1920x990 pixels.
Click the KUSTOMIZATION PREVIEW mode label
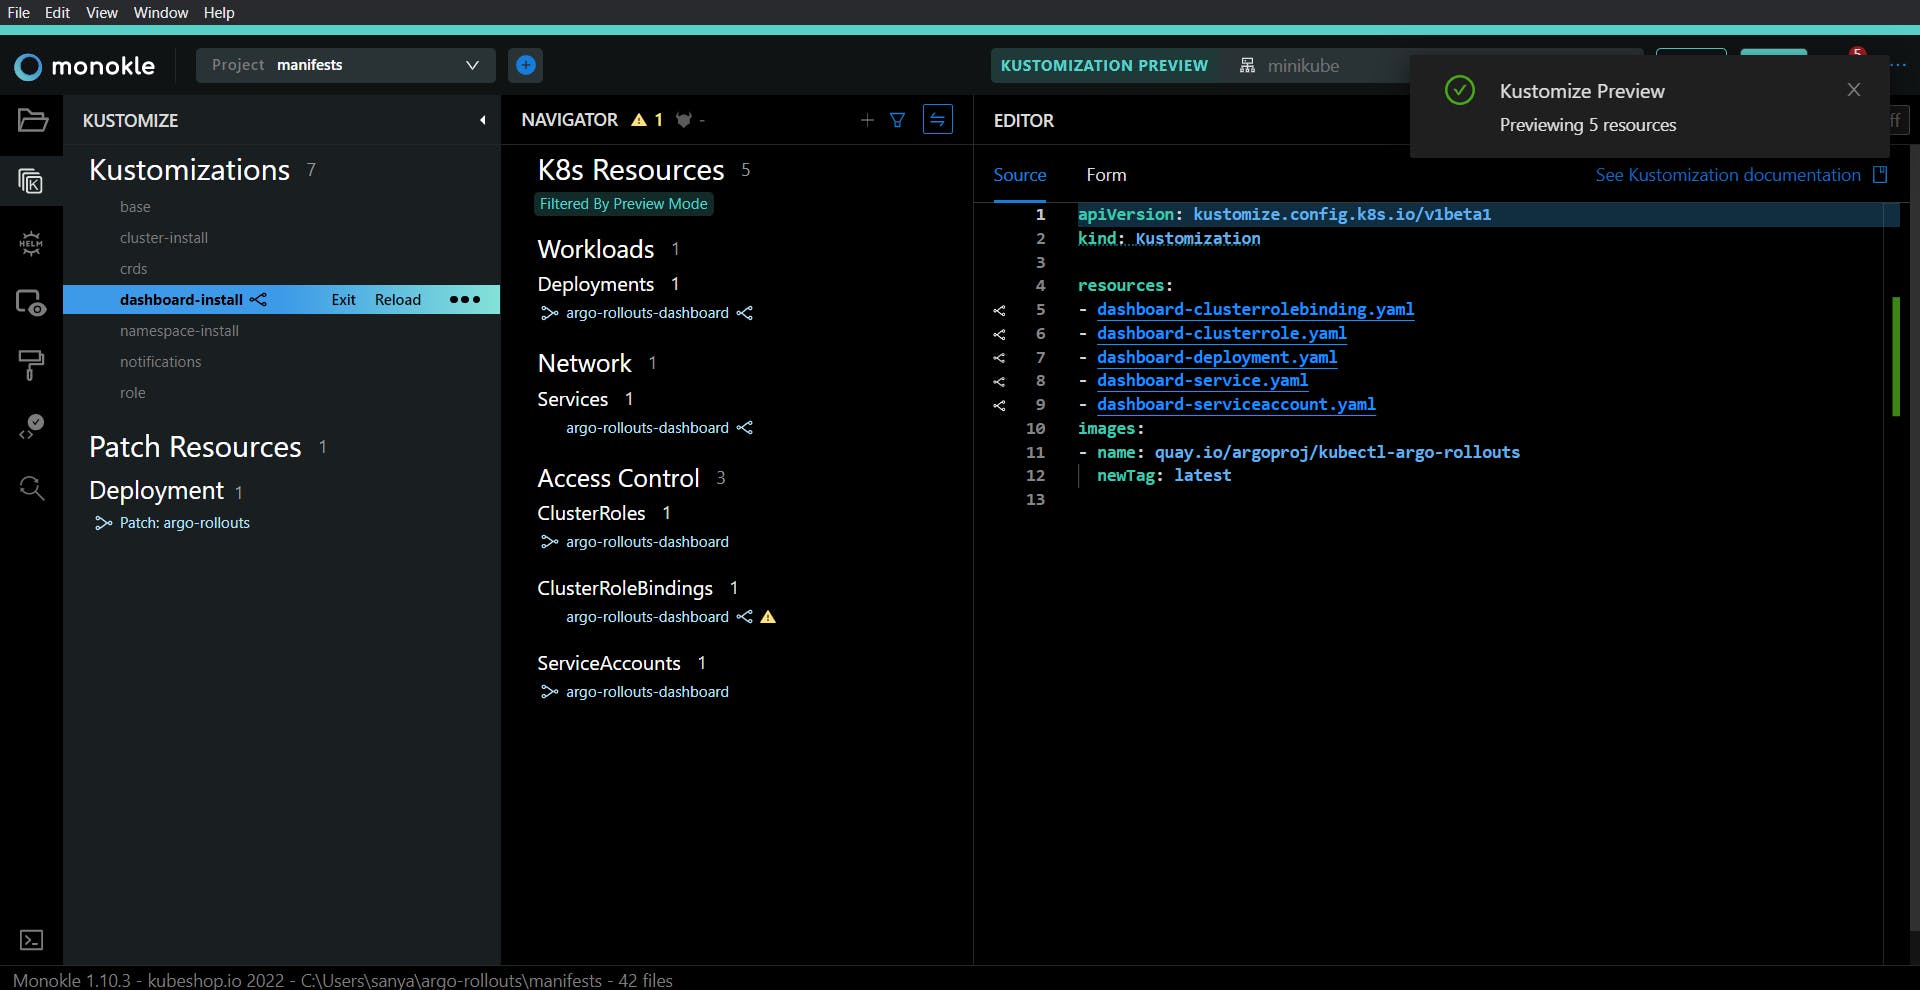[1104, 66]
